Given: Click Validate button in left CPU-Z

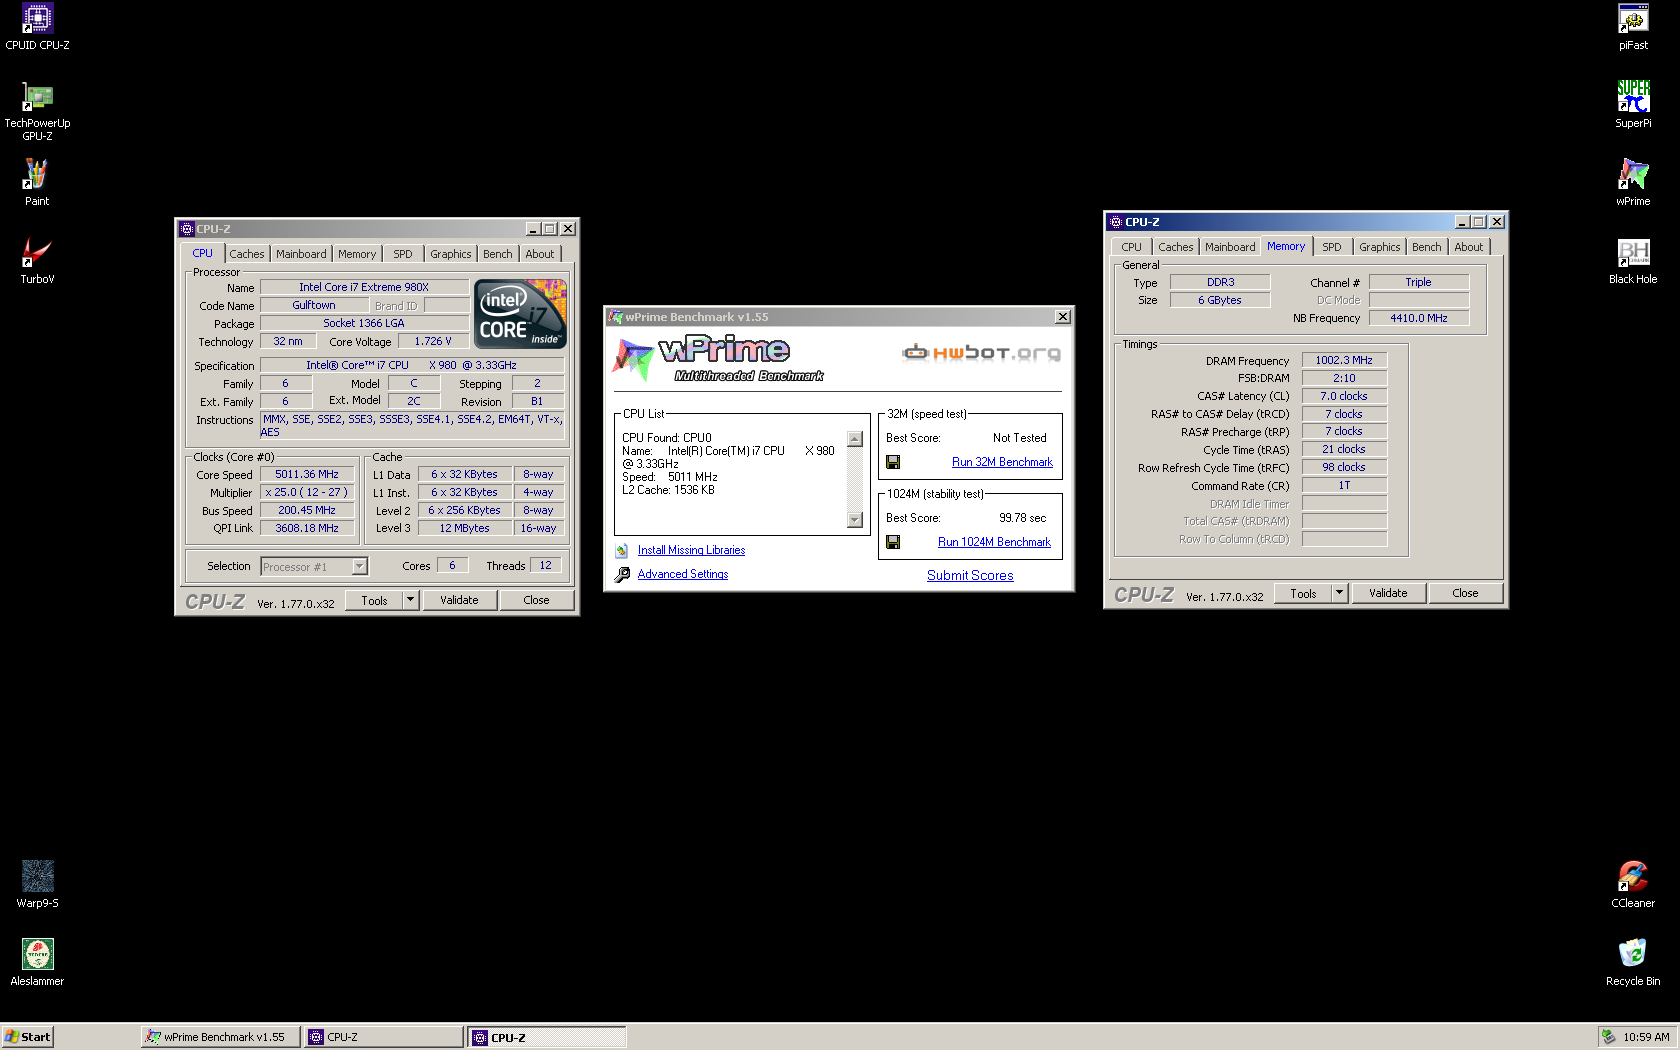Looking at the screenshot, I should click(x=459, y=600).
